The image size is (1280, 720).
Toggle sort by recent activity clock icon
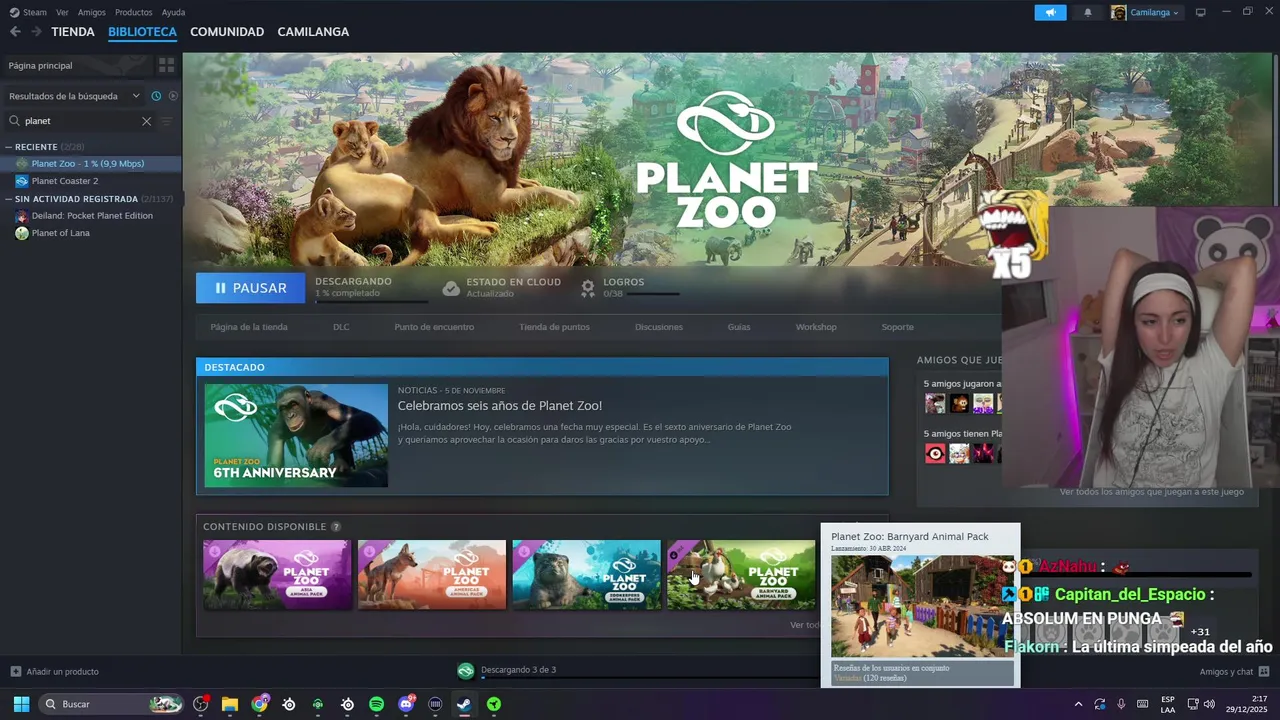[156, 96]
